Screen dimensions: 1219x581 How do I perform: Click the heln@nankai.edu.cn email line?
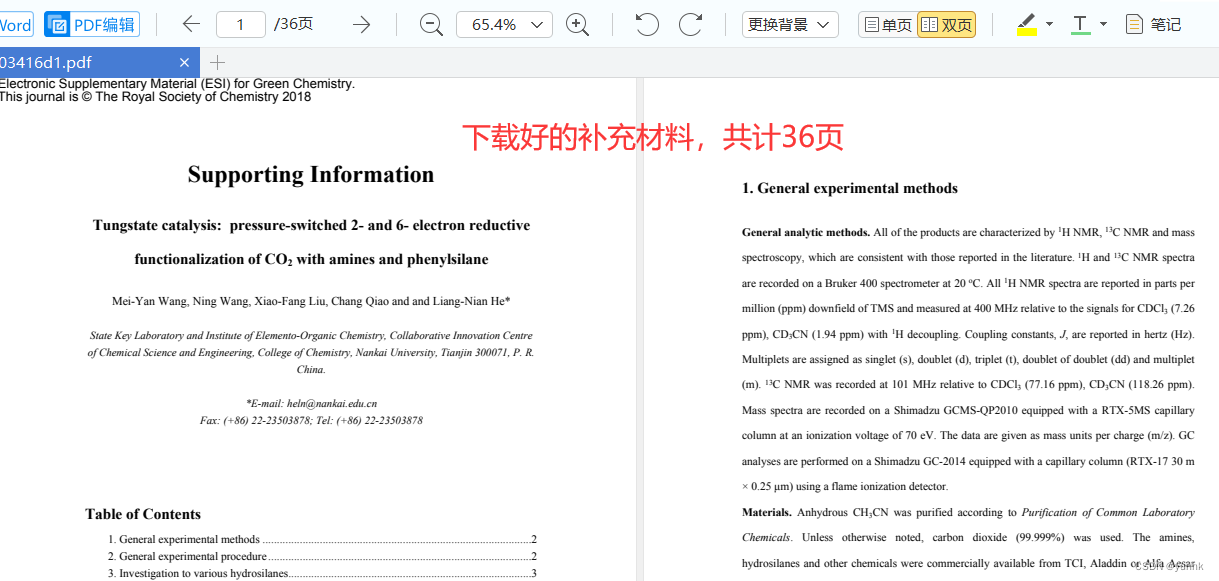(x=311, y=404)
